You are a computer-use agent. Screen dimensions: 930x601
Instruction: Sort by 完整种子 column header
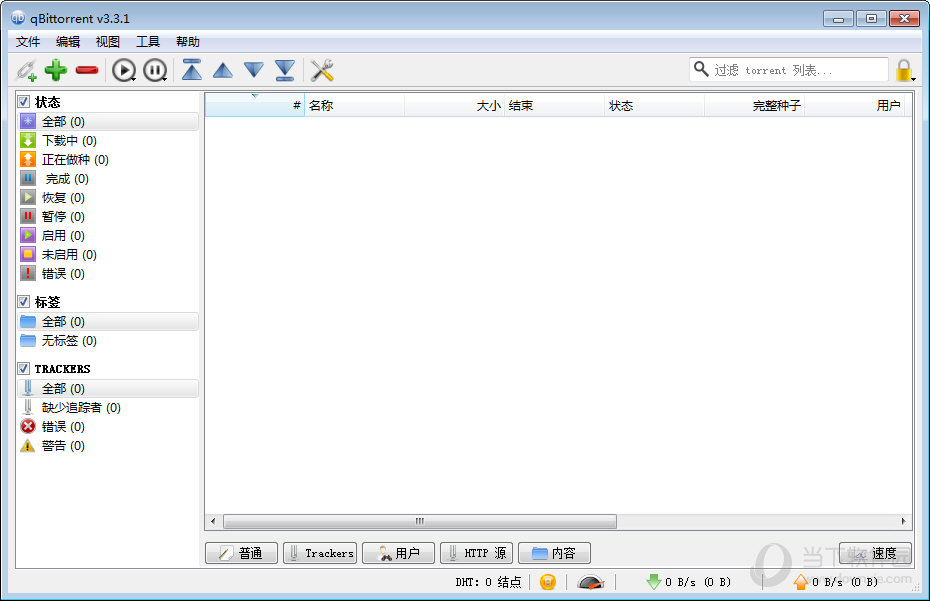click(x=754, y=106)
